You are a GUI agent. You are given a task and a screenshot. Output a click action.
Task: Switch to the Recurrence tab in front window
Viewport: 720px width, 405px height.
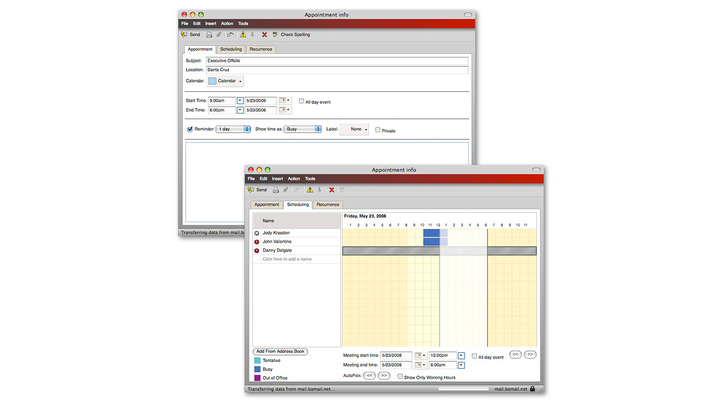tap(328, 204)
